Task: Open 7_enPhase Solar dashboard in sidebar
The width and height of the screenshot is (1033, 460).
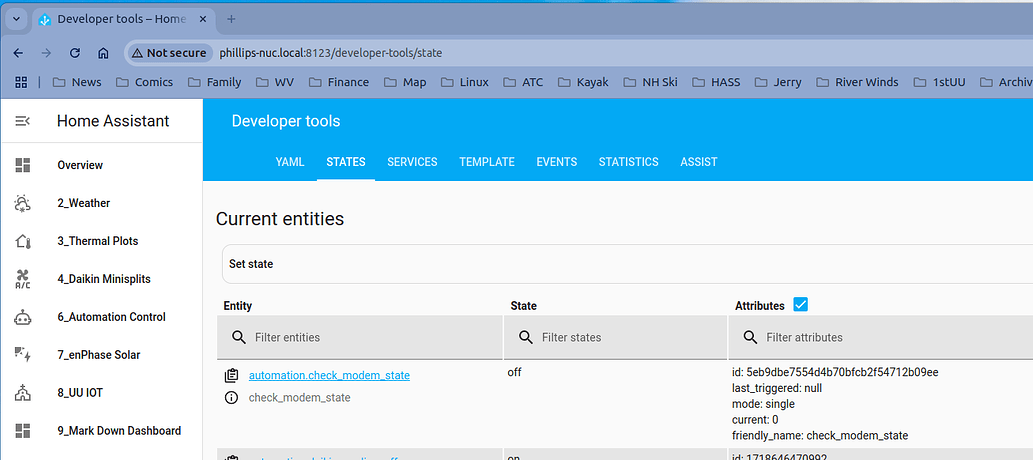Action: click(x=101, y=355)
